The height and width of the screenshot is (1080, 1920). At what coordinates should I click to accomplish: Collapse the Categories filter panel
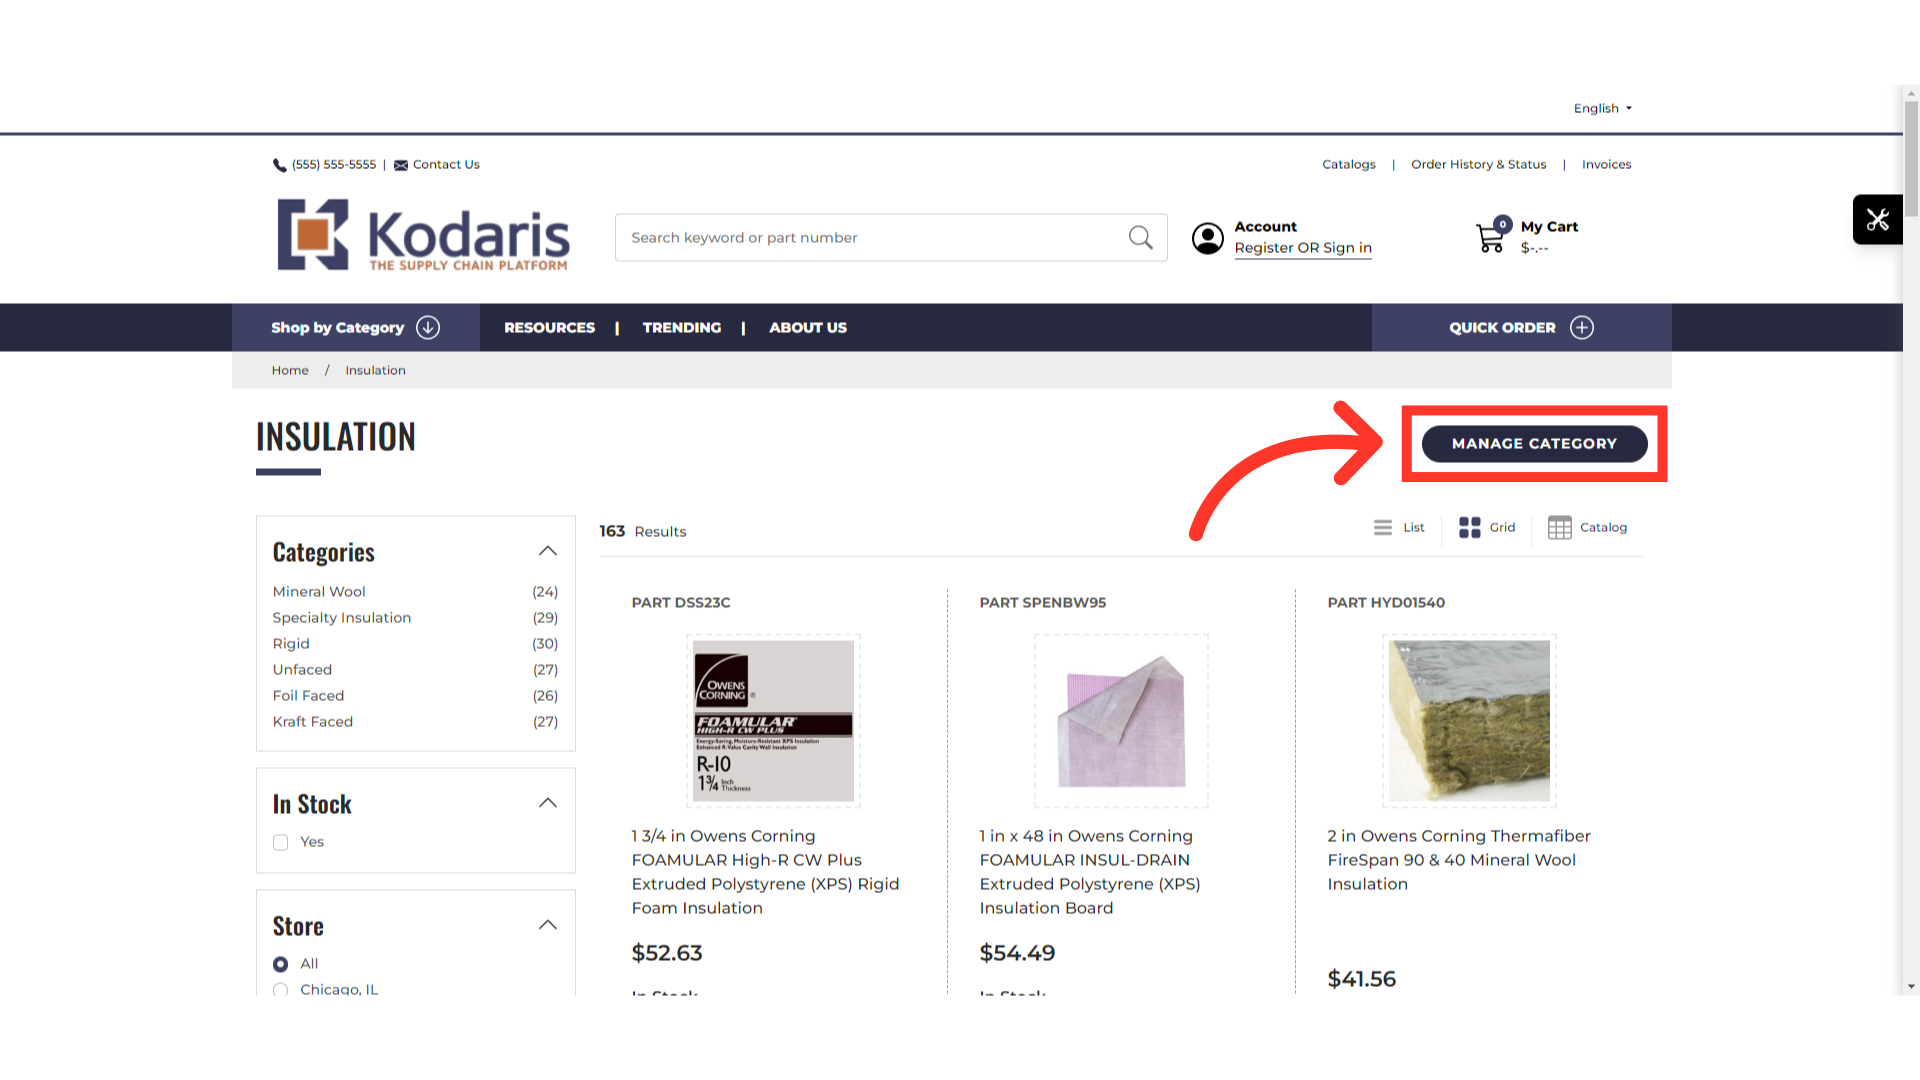pyautogui.click(x=548, y=551)
